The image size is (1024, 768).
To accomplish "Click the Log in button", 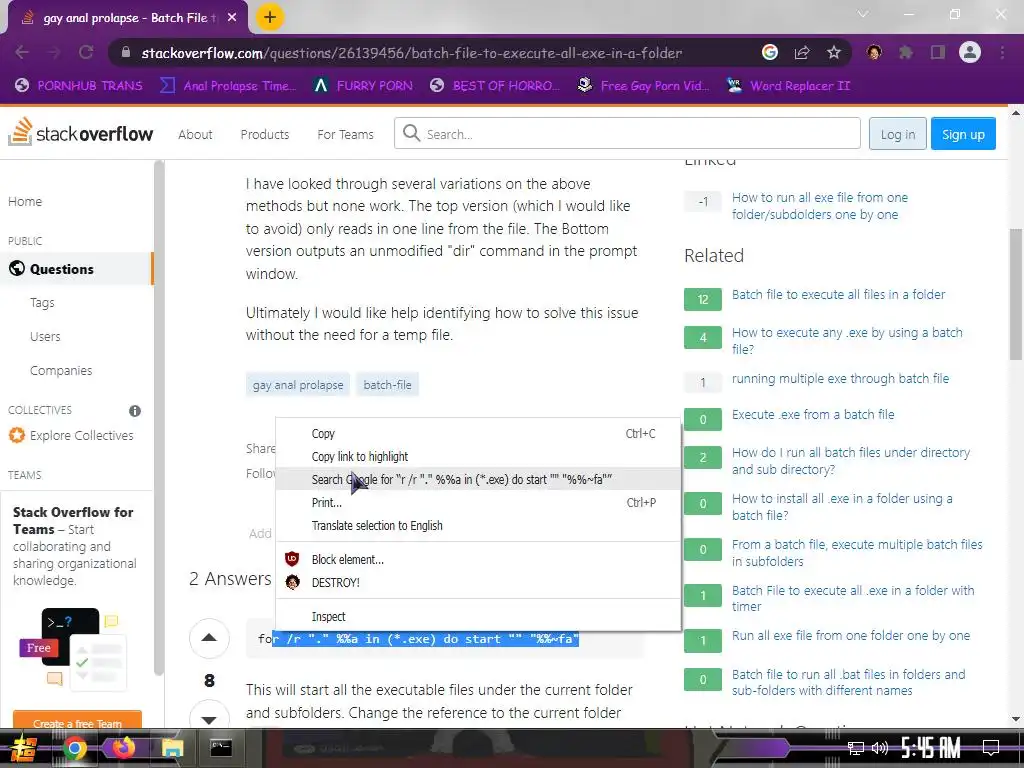I will (897, 134).
